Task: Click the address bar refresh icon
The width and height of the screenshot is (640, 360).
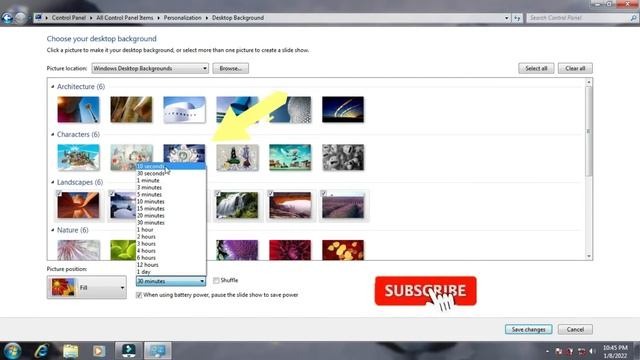Action: (x=517, y=18)
